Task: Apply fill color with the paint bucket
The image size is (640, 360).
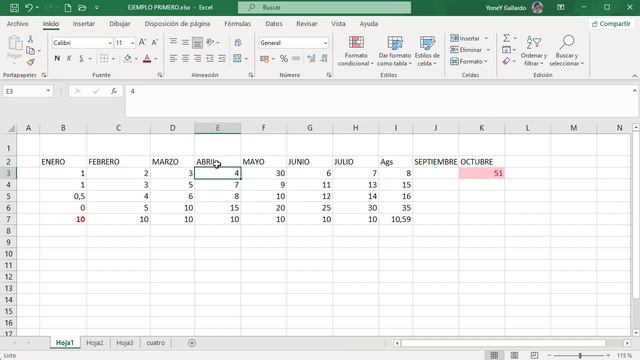Action: click(x=128, y=58)
